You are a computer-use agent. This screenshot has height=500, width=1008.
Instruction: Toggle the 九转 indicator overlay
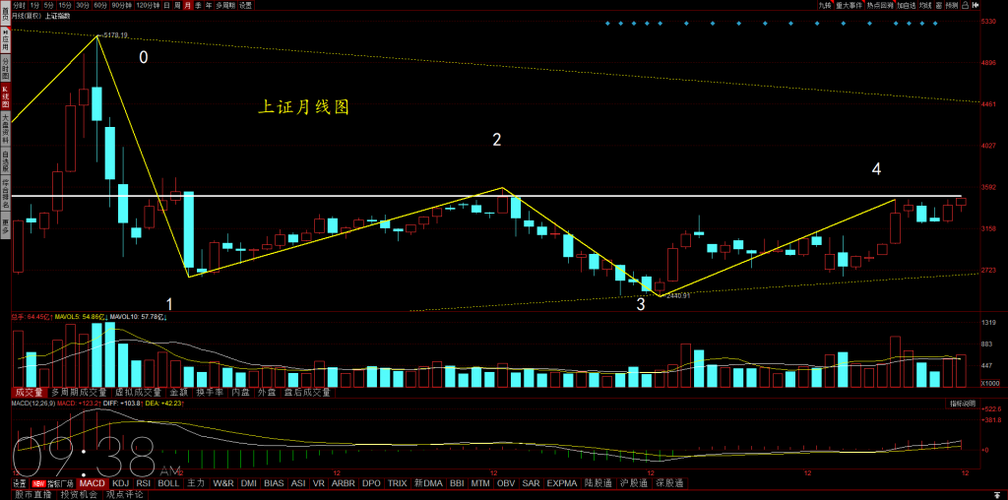point(825,5)
